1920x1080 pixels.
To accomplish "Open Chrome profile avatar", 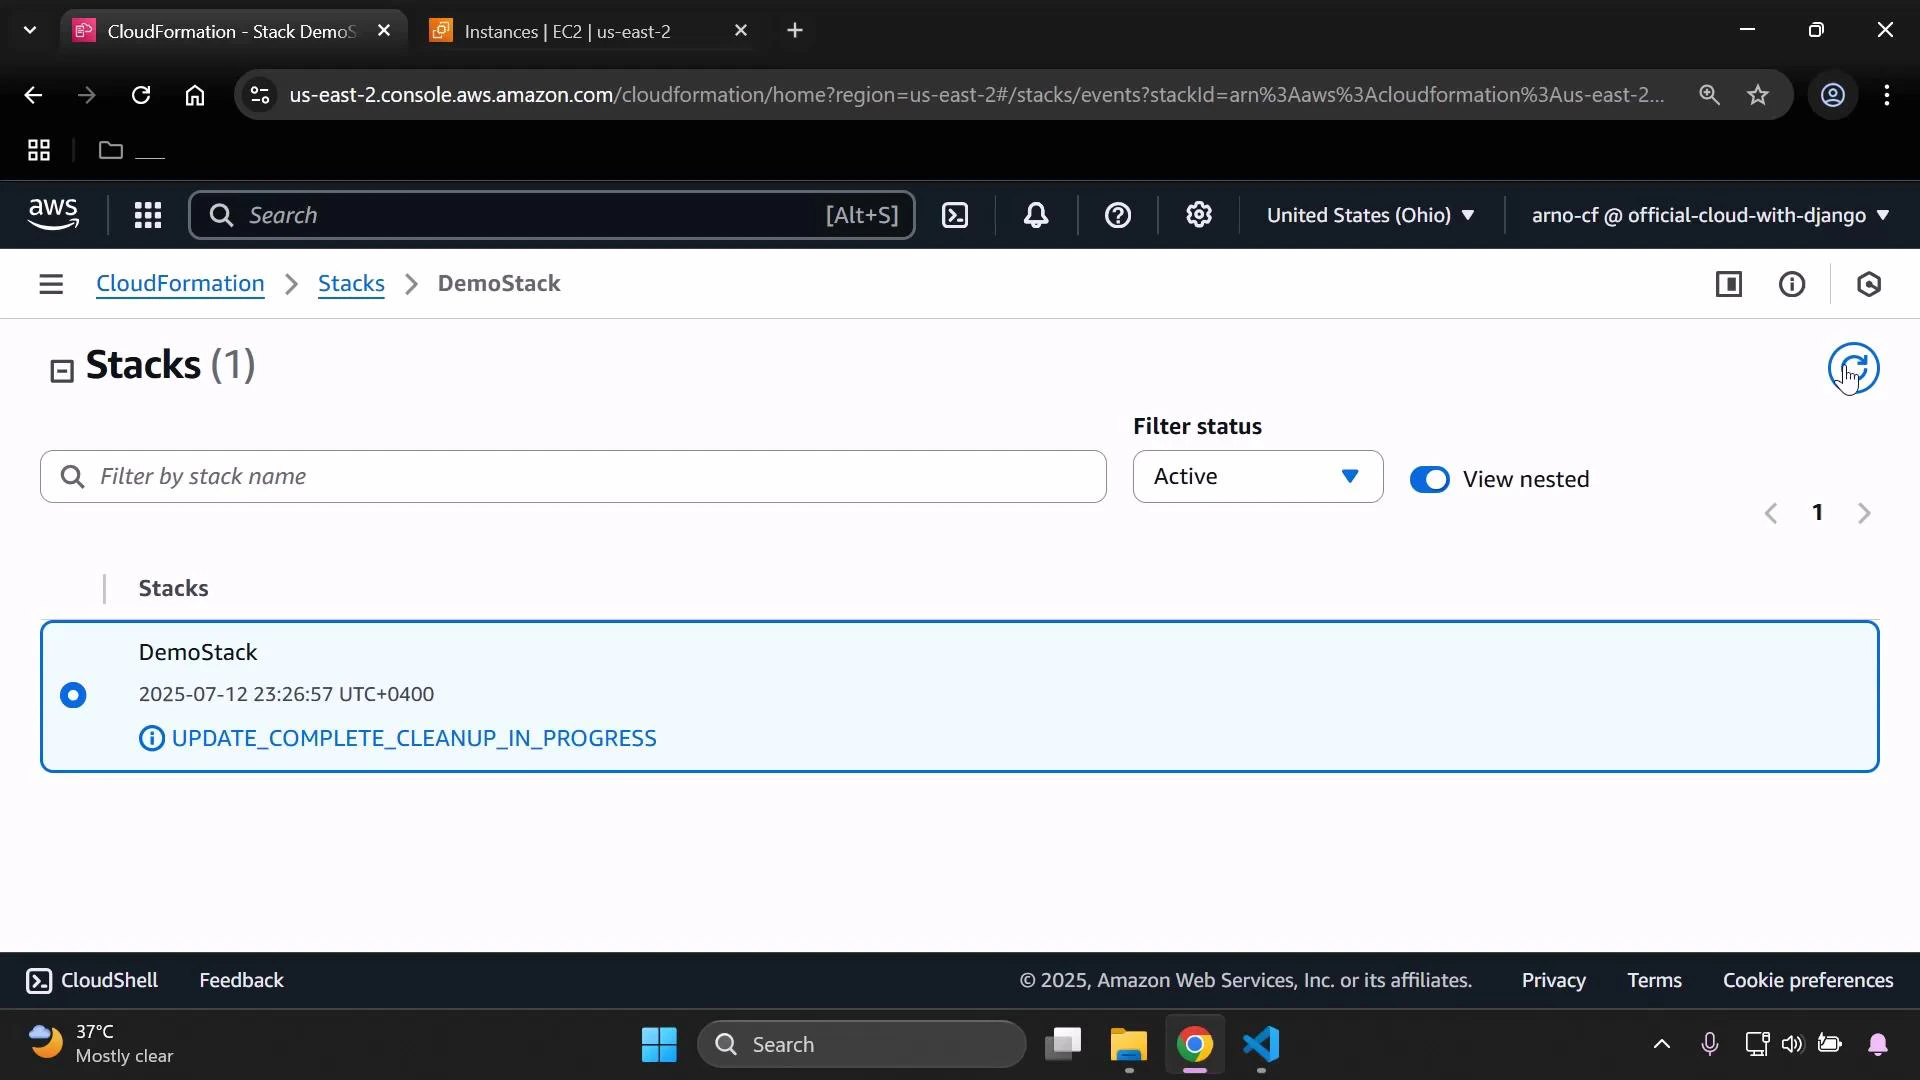I will (x=1832, y=95).
